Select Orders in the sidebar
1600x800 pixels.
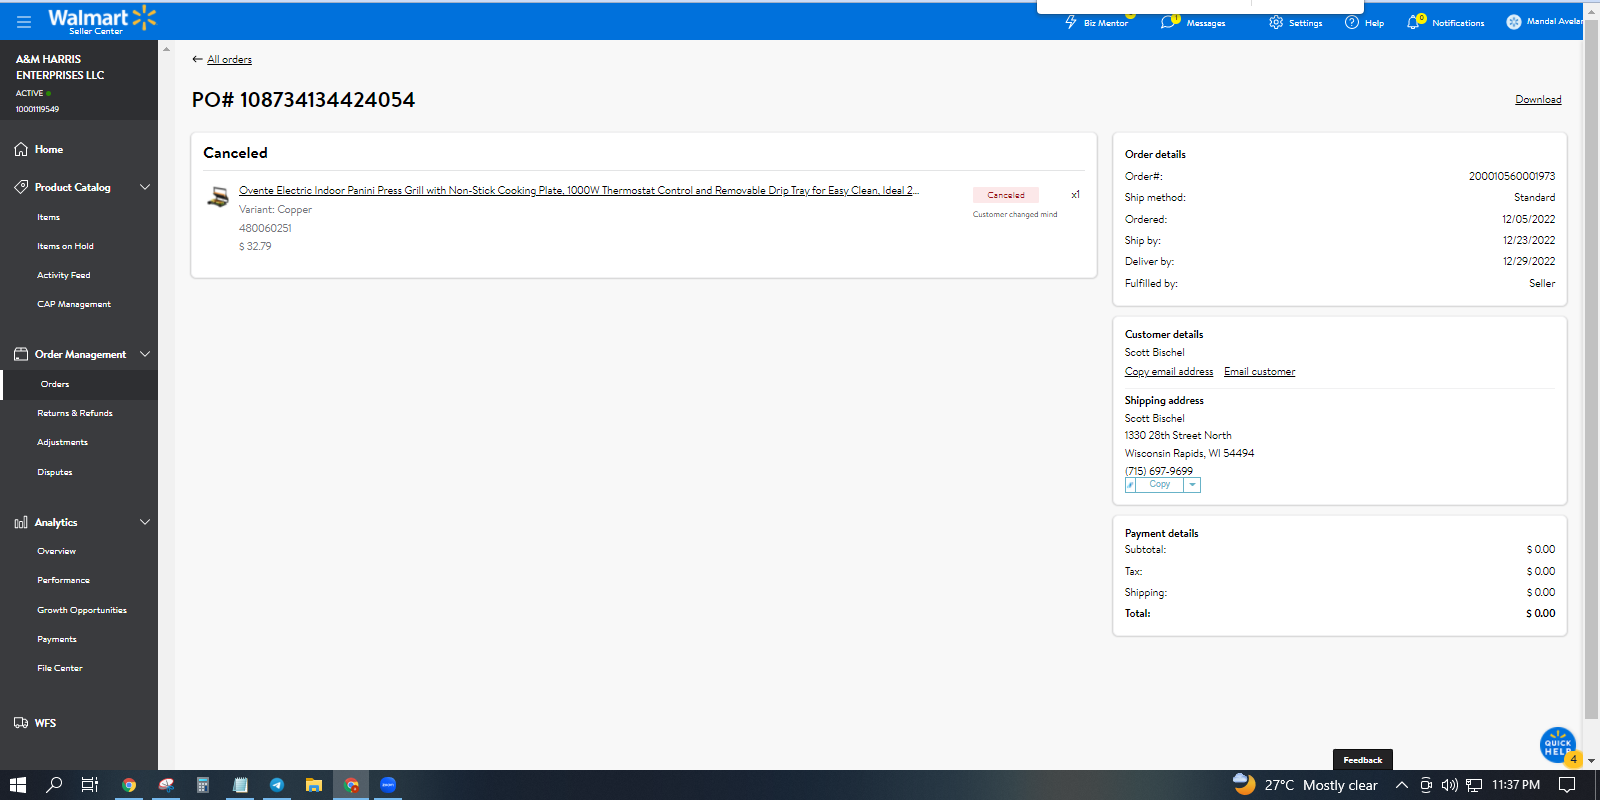tap(55, 384)
